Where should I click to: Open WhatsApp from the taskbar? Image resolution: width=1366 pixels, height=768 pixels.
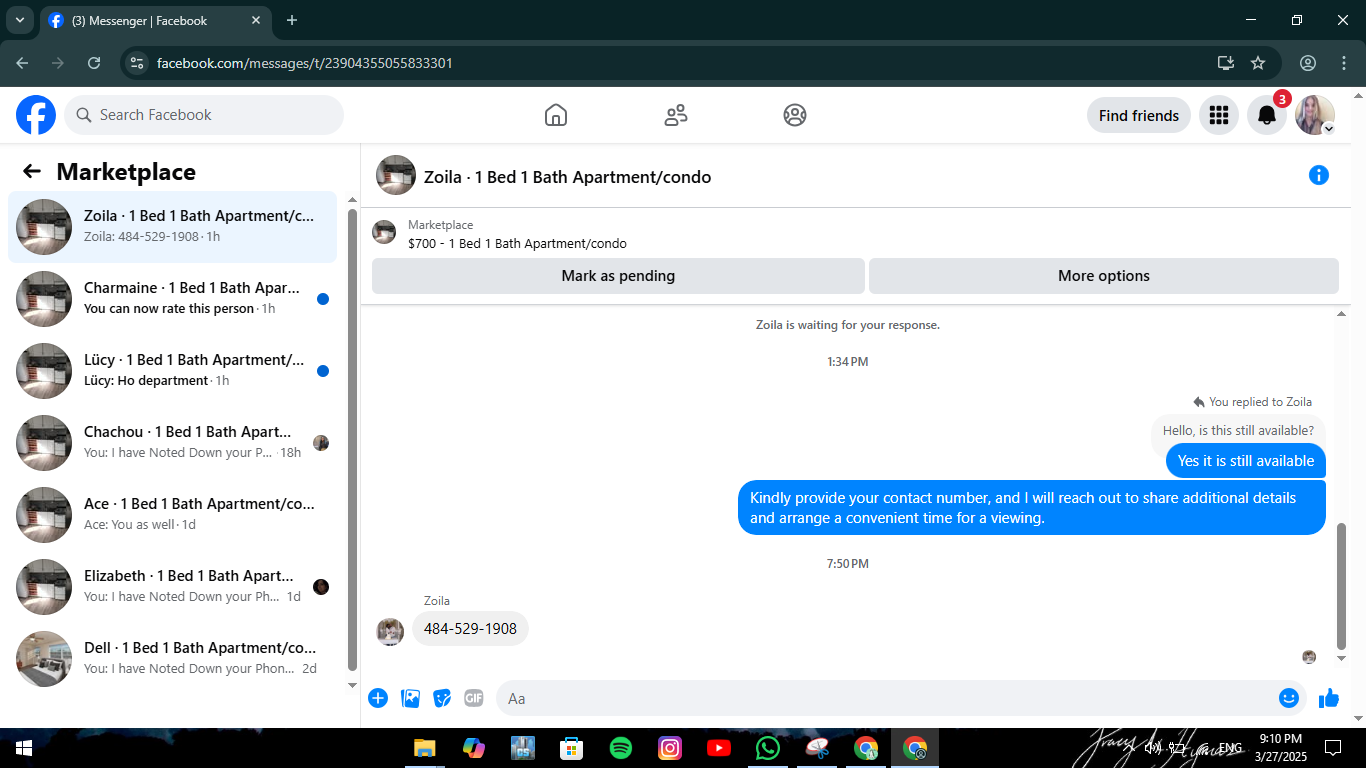(768, 748)
